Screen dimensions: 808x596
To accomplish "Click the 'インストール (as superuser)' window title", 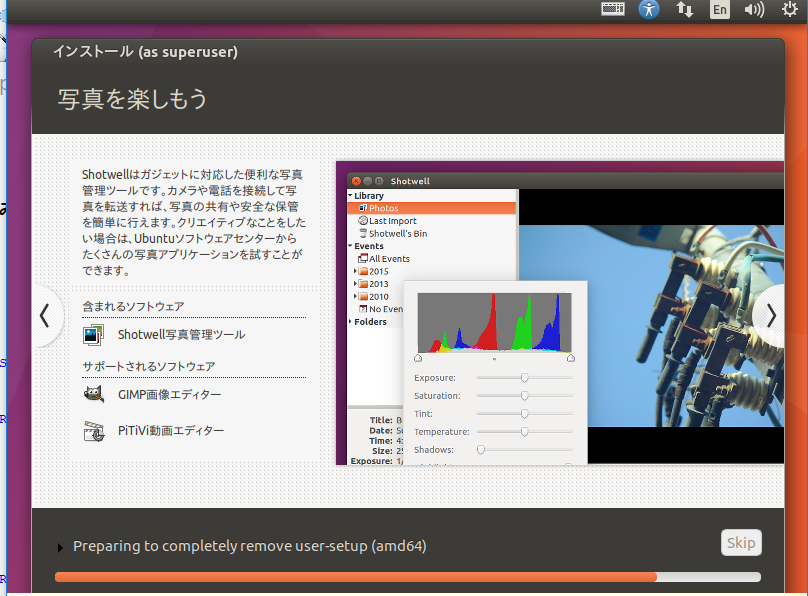I will (x=145, y=52).
